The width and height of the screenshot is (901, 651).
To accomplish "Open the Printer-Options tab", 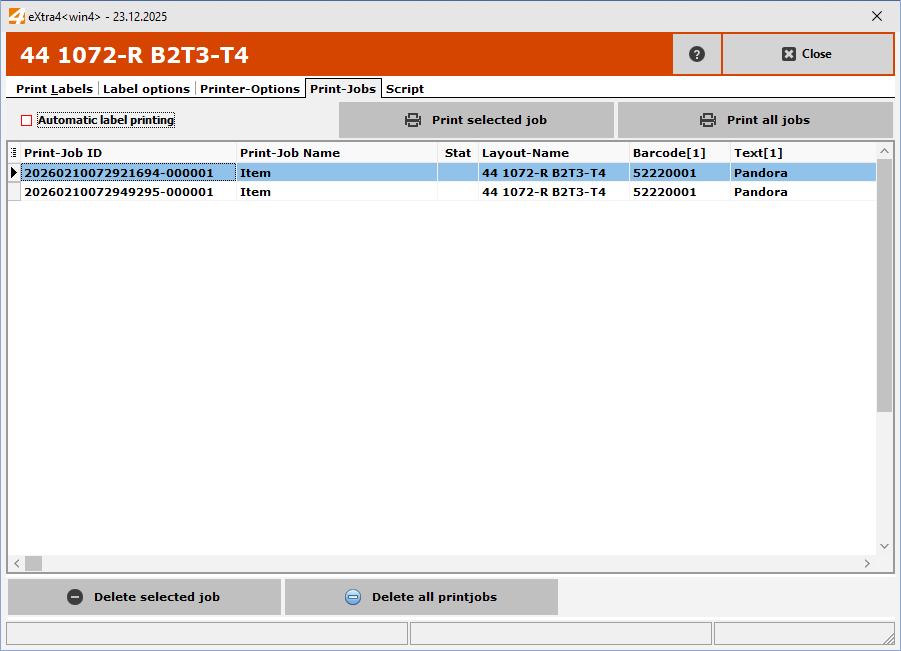I will pyautogui.click(x=250, y=89).
